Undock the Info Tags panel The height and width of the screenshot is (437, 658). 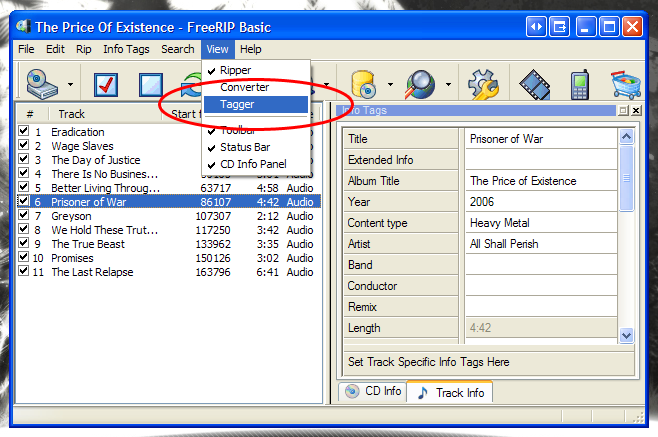(x=623, y=110)
